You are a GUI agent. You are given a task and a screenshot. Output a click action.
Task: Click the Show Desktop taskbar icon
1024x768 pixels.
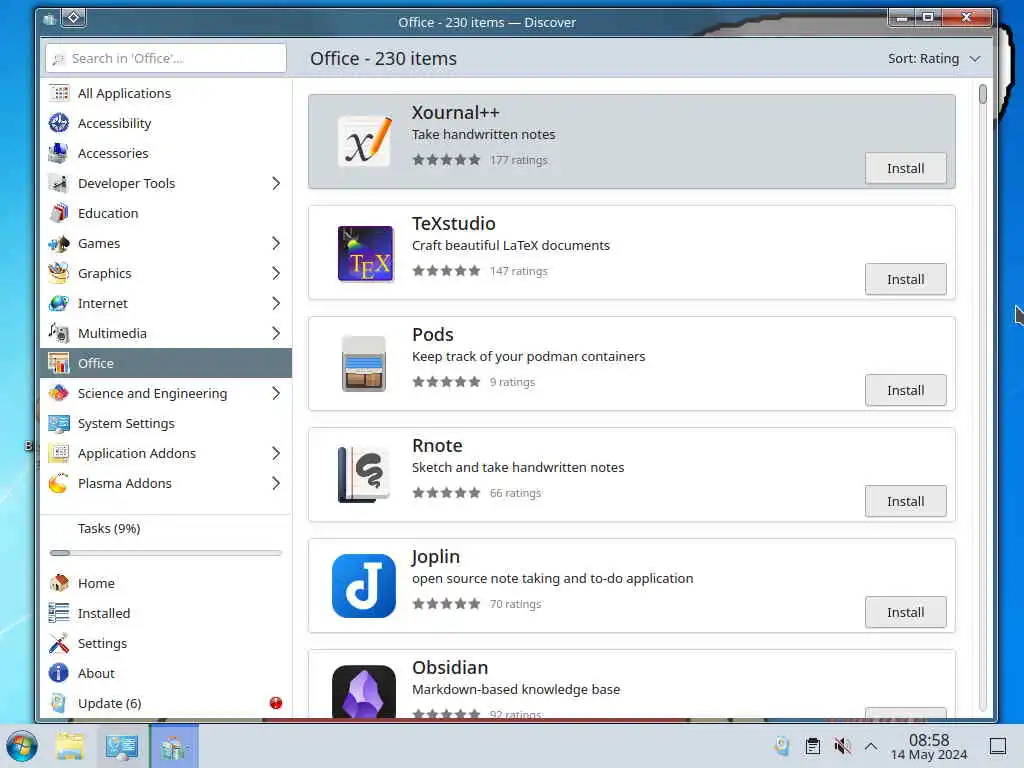pyautogui.click(x=998, y=746)
